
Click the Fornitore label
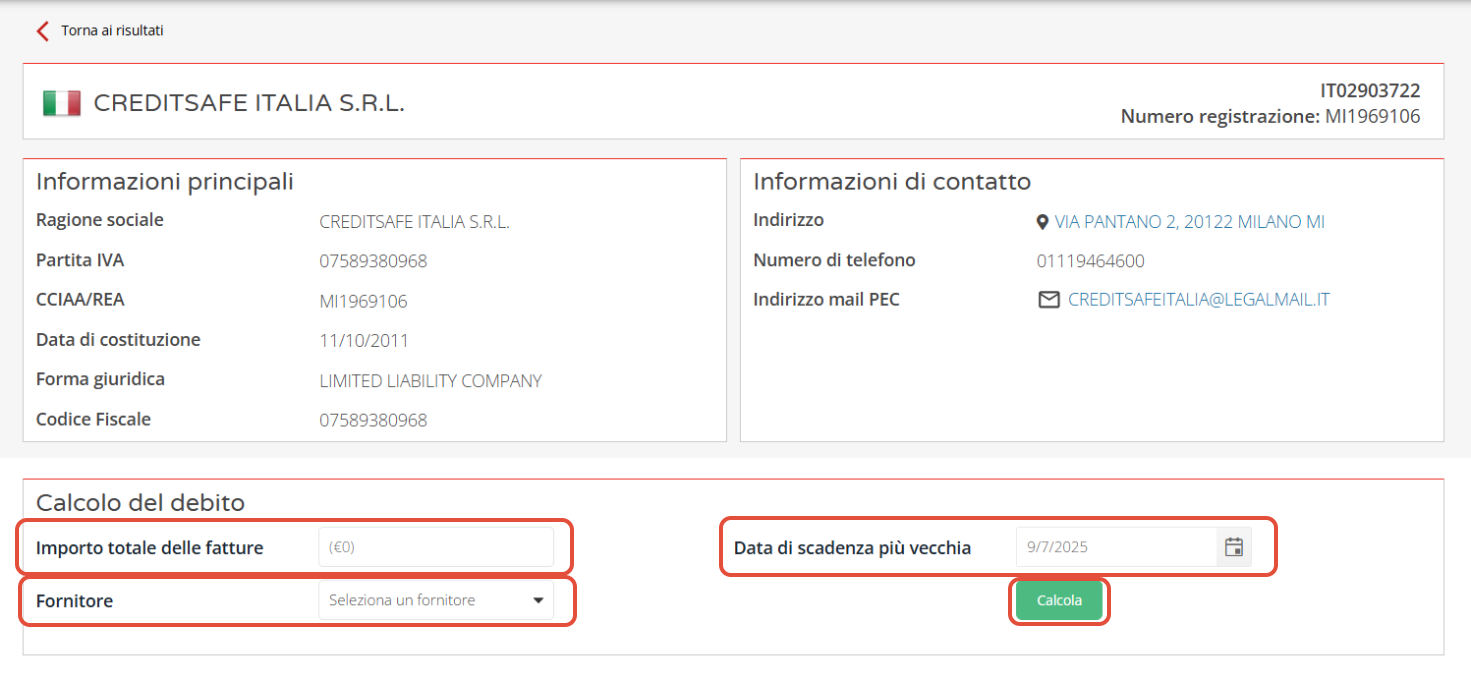tap(74, 601)
